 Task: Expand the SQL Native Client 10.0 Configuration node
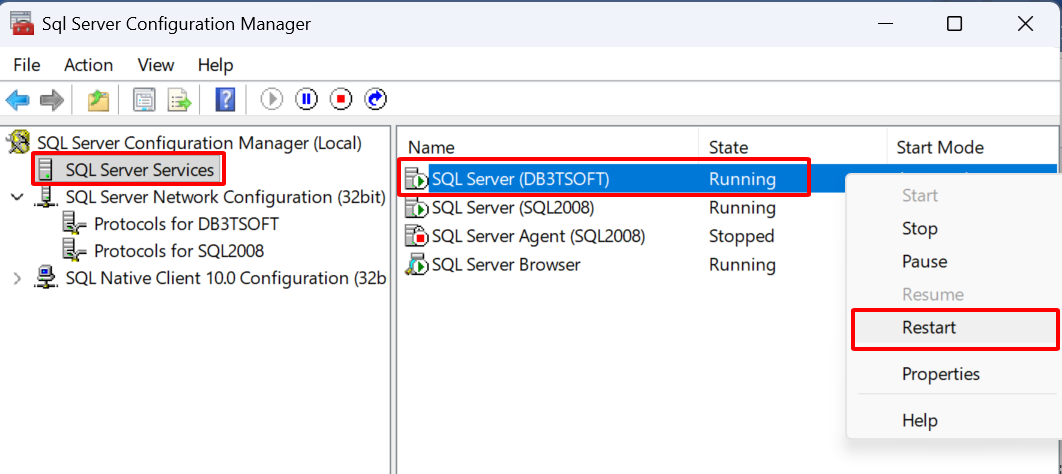pos(16,278)
